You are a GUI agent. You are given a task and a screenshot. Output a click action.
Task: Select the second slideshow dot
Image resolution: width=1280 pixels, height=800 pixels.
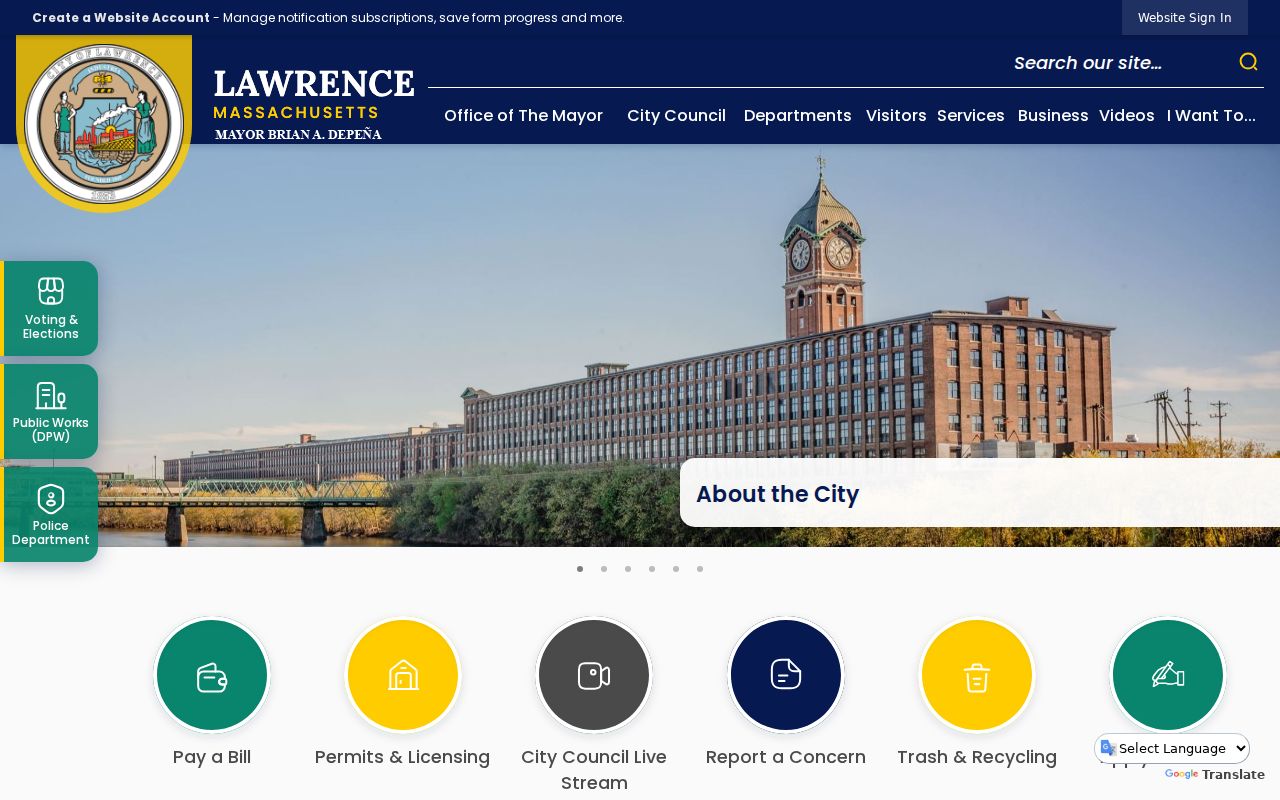pos(604,569)
